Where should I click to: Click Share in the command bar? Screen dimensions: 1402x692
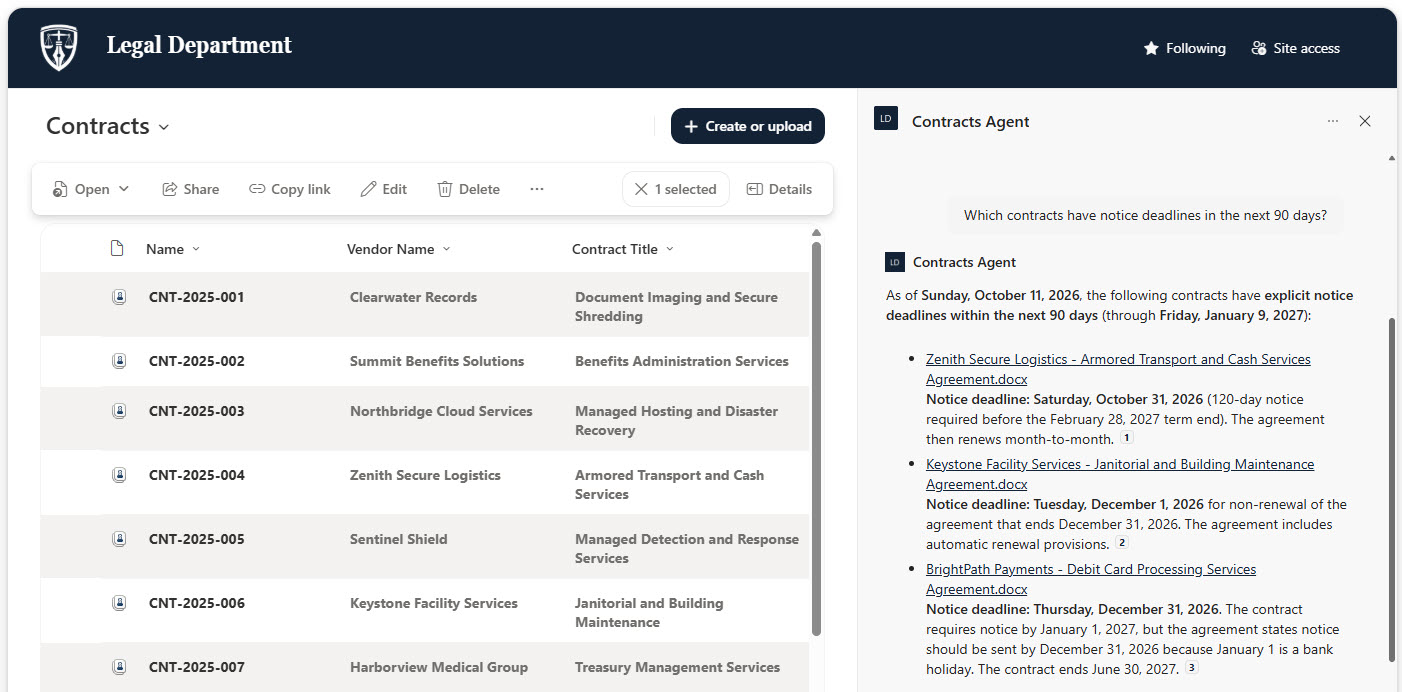point(190,189)
